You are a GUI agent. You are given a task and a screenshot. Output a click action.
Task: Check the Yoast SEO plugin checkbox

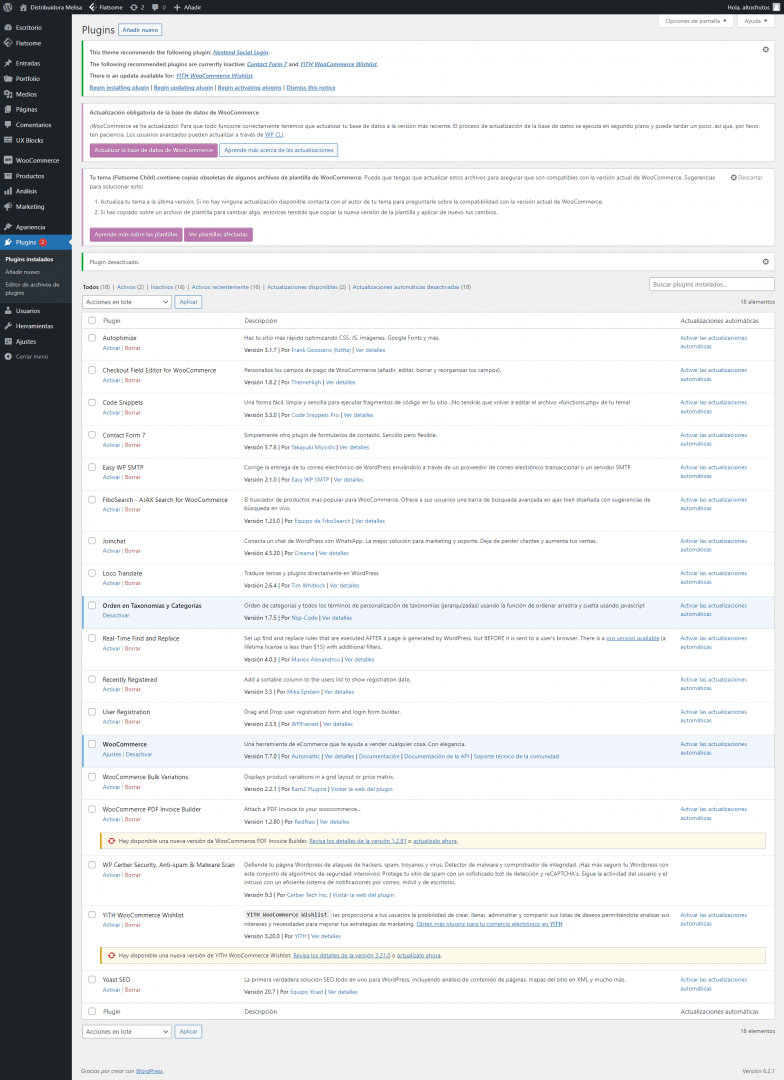tap(92, 979)
